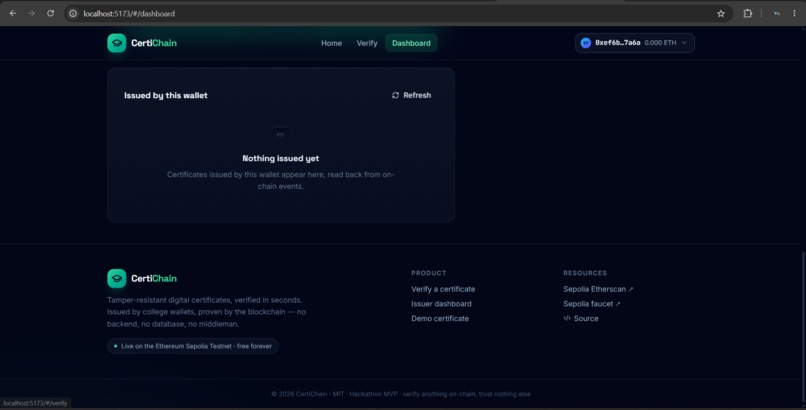Open the Source link in Resources
806x410 pixels.
click(581, 319)
